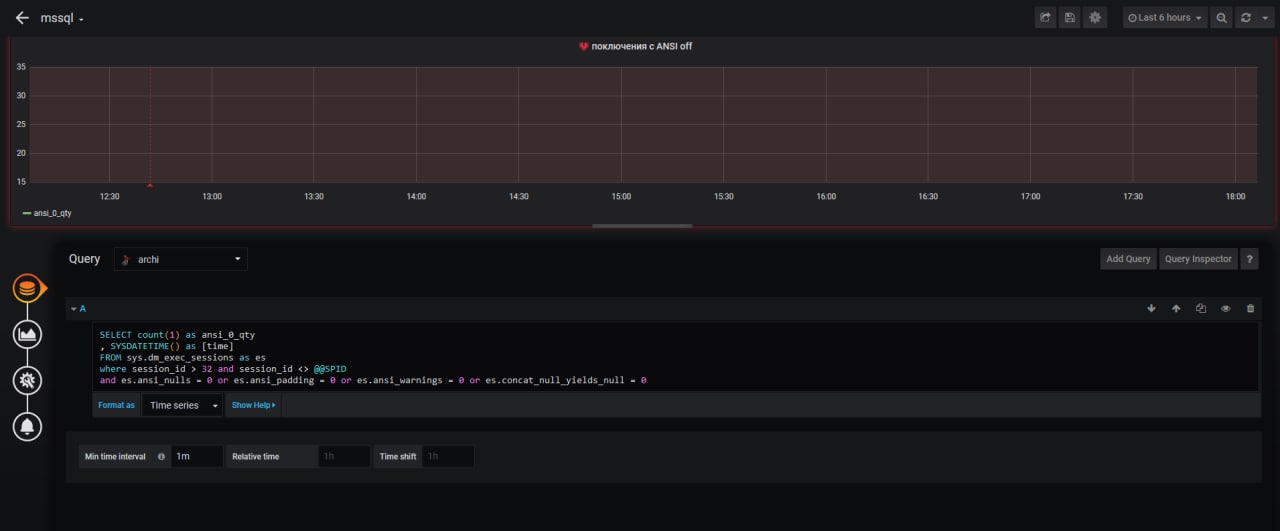
Task: Duplicate query A
Action: click(1201, 309)
